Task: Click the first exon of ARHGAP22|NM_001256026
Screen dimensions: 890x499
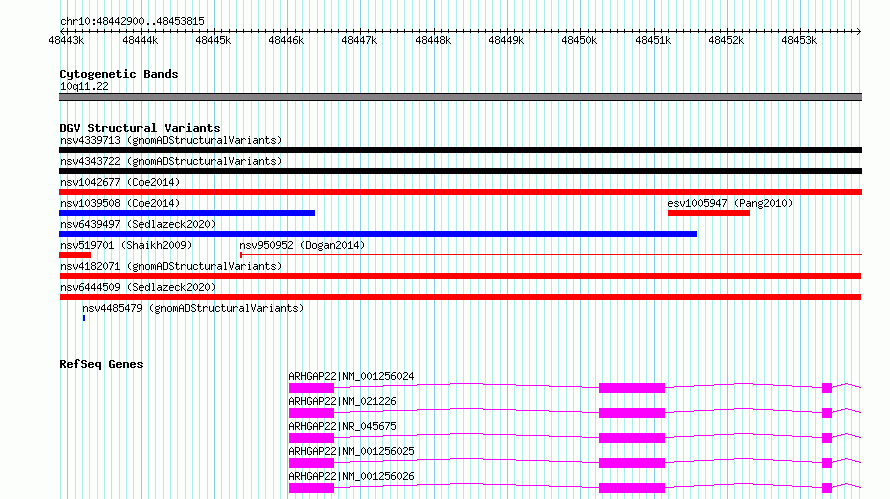Action: (312, 488)
